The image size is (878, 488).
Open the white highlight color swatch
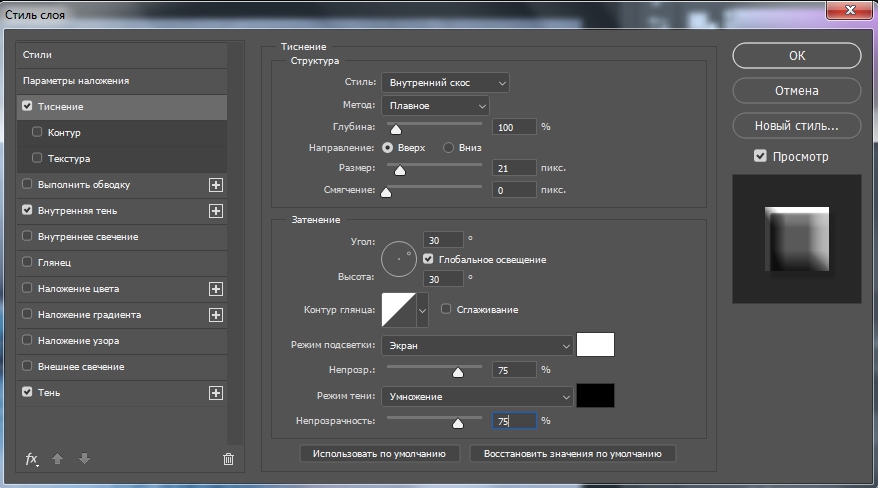pos(595,345)
